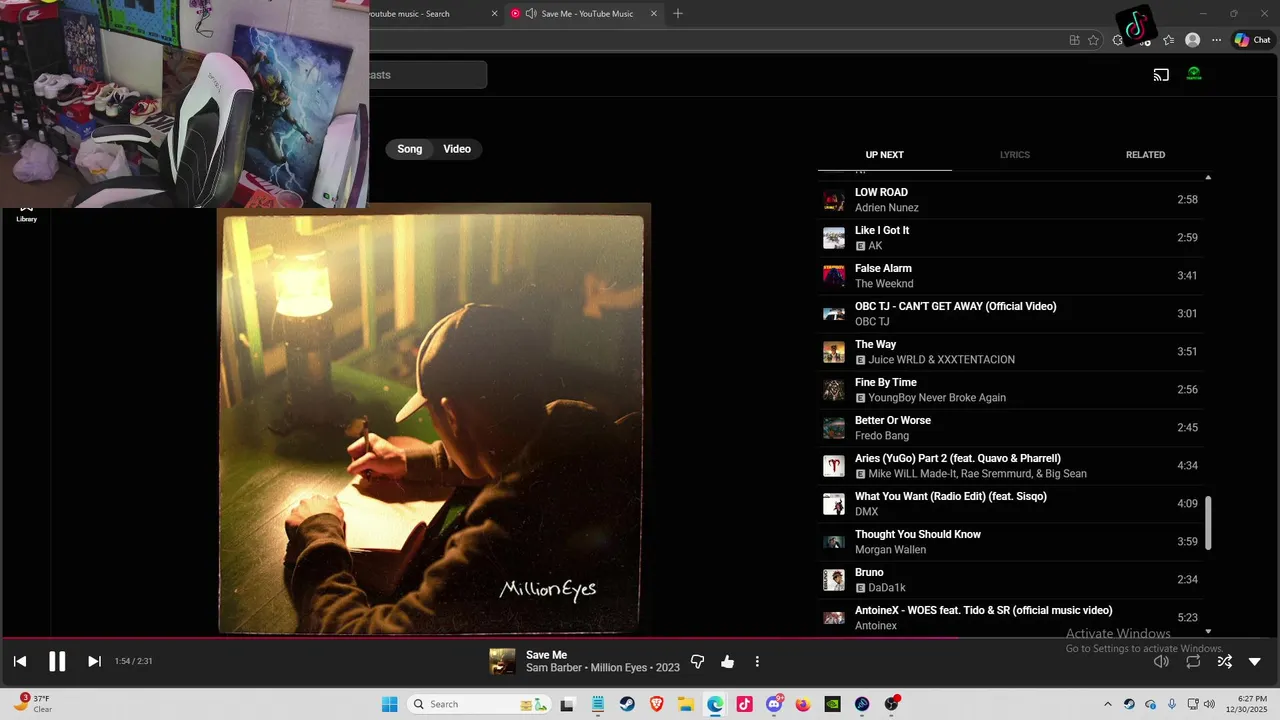Open Discord from the taskbar
This screenshot has height=720, width=1280.
[774, 704]
